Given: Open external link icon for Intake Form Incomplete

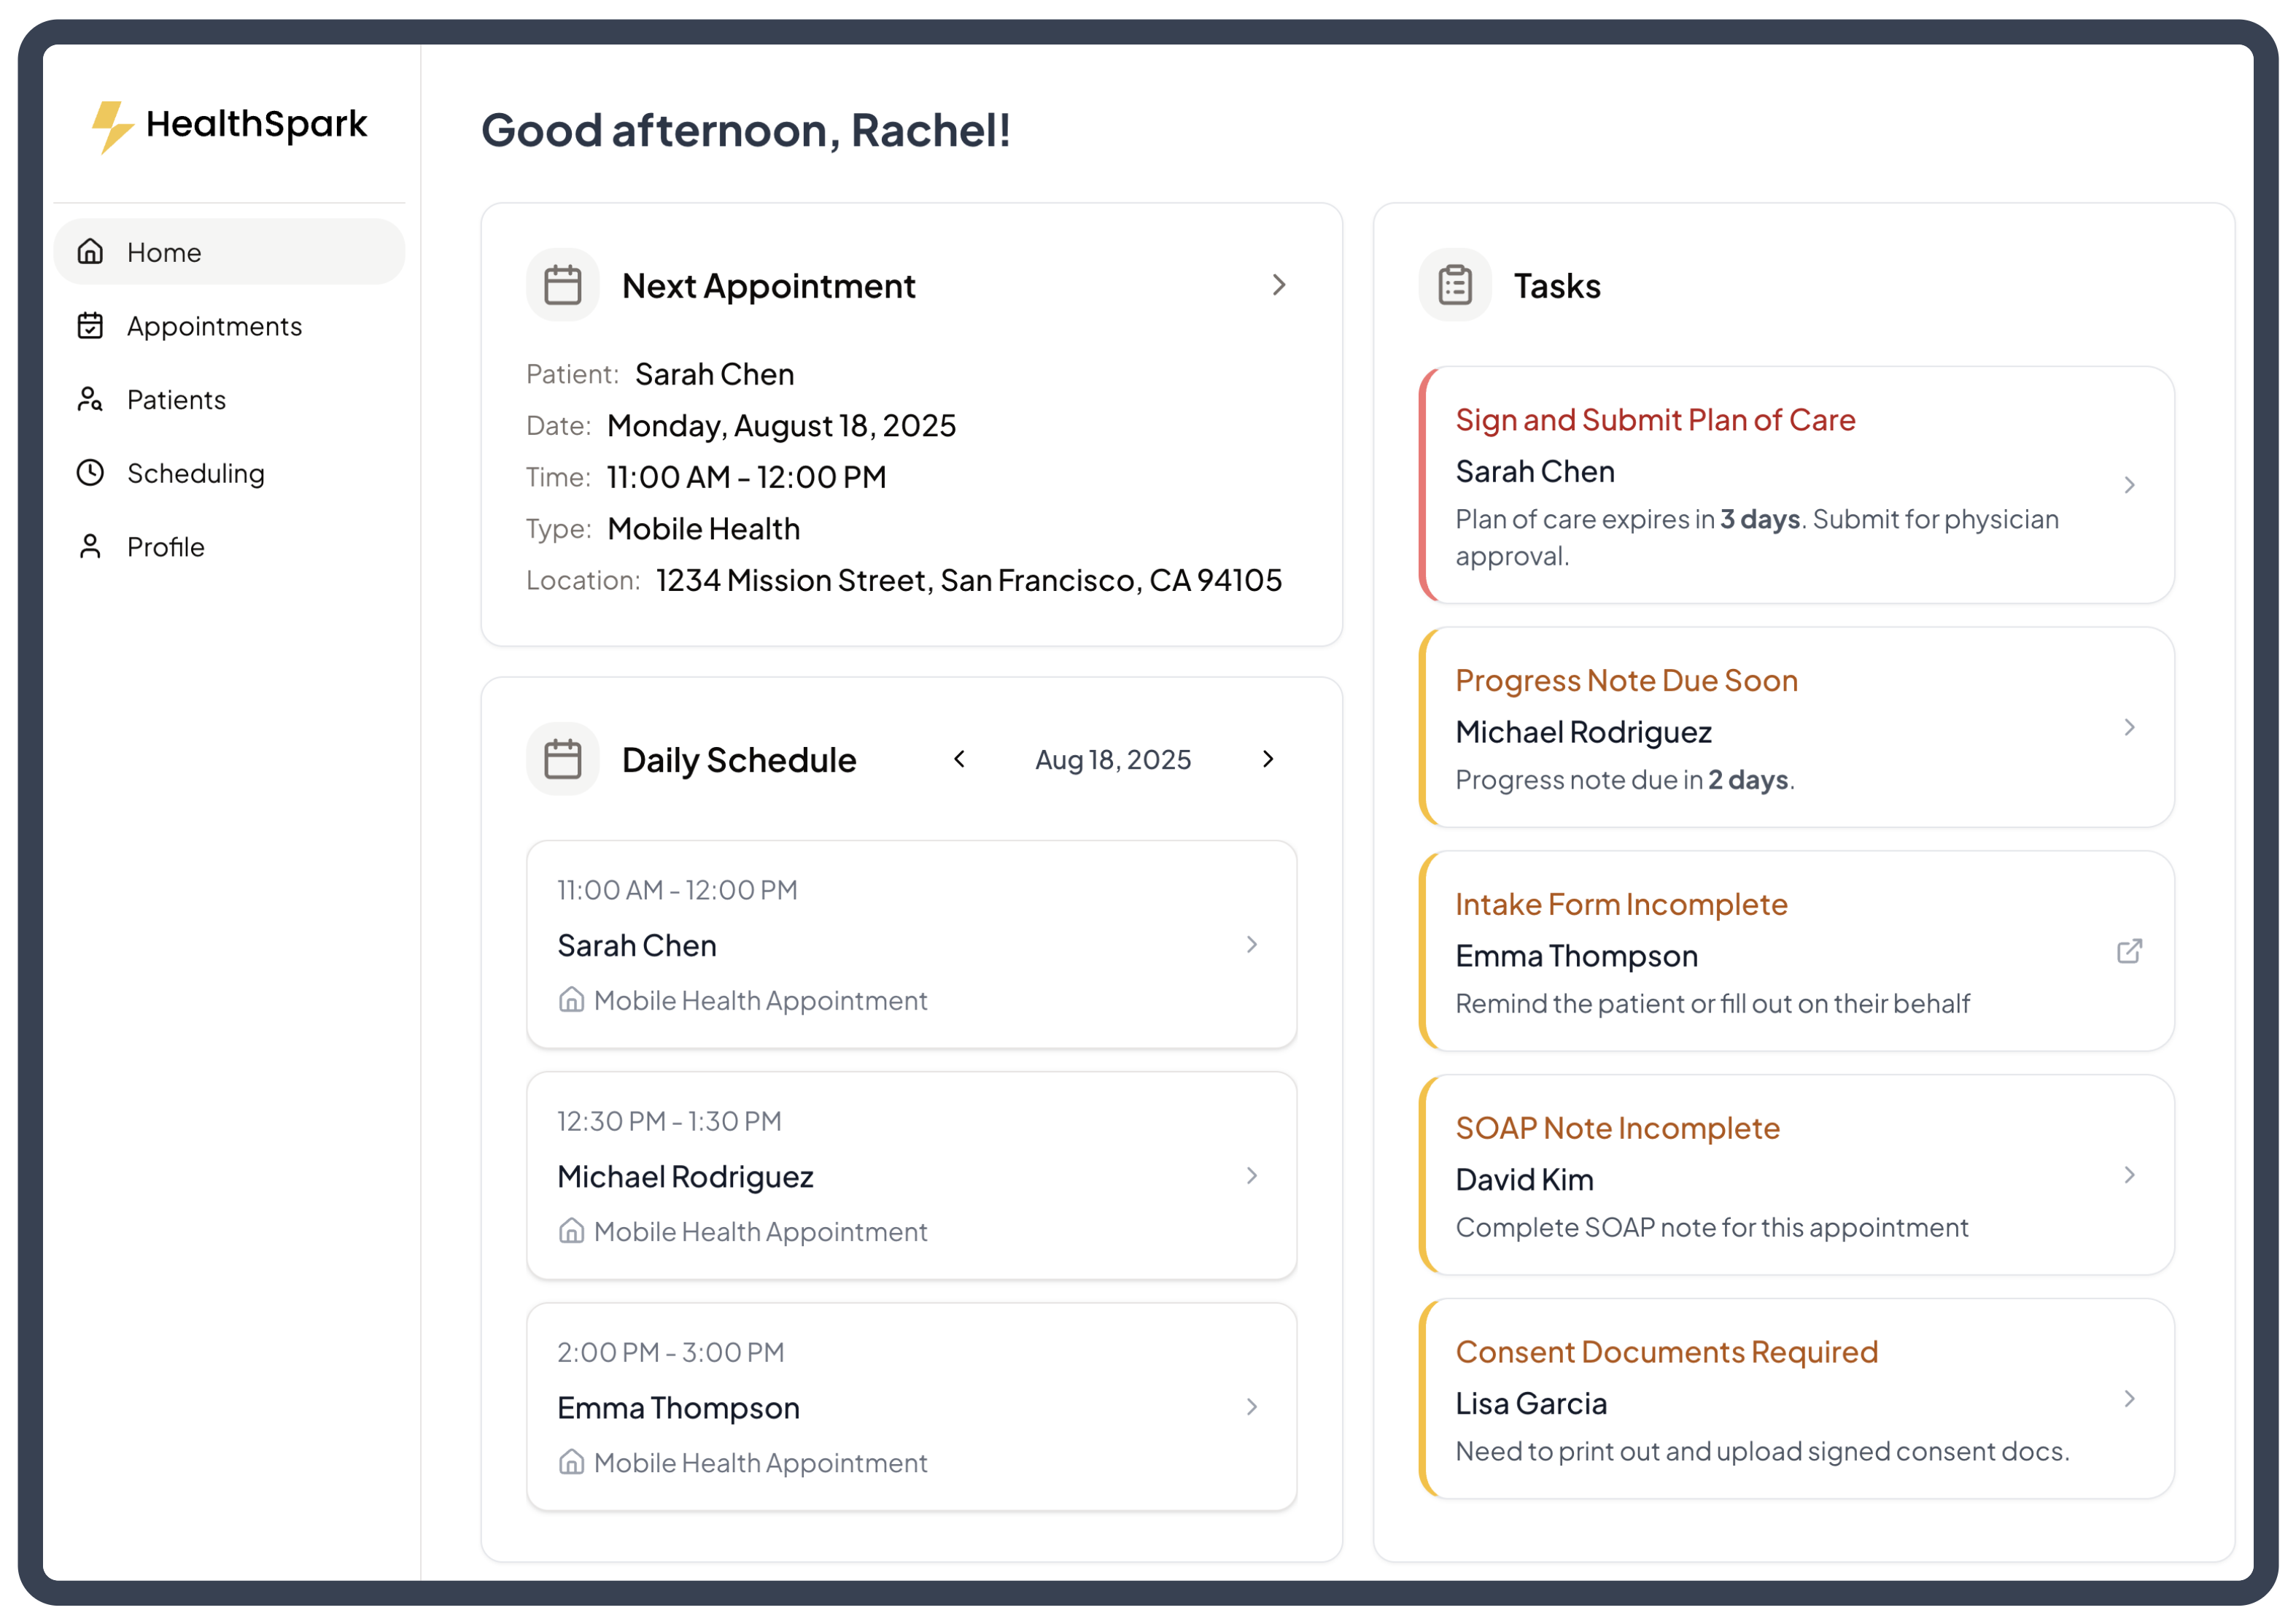Looking at the screenshot, I should point(2128,950).
